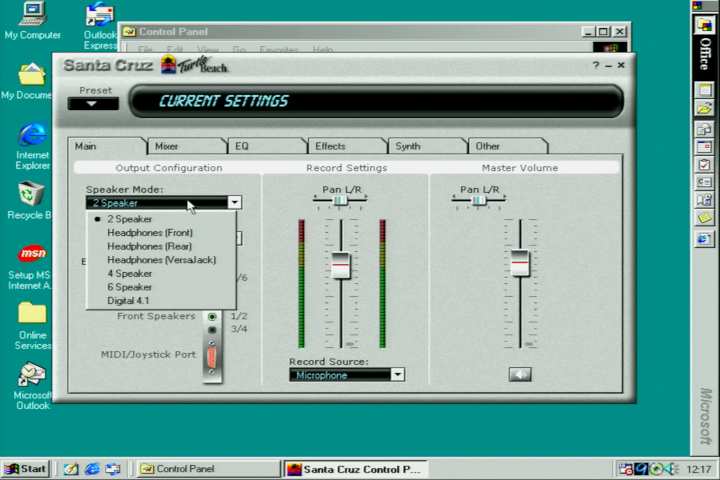Open the Preset dropdown
This screenshot has width=720, height=480.
[x=93, y=104]
